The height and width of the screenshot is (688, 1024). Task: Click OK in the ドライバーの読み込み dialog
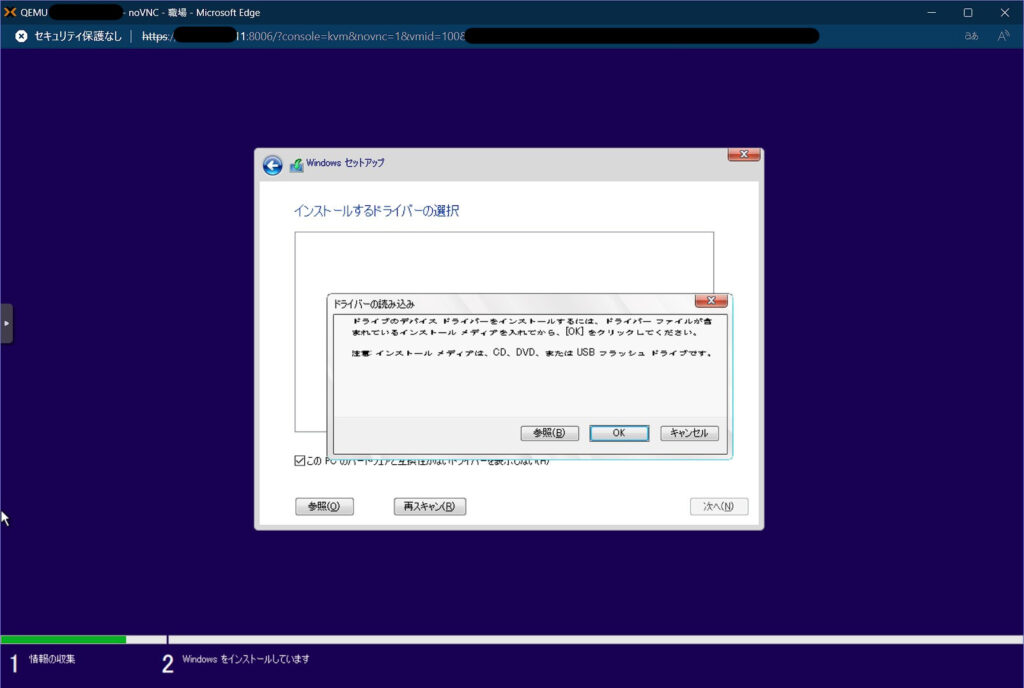tap(618, 433)
